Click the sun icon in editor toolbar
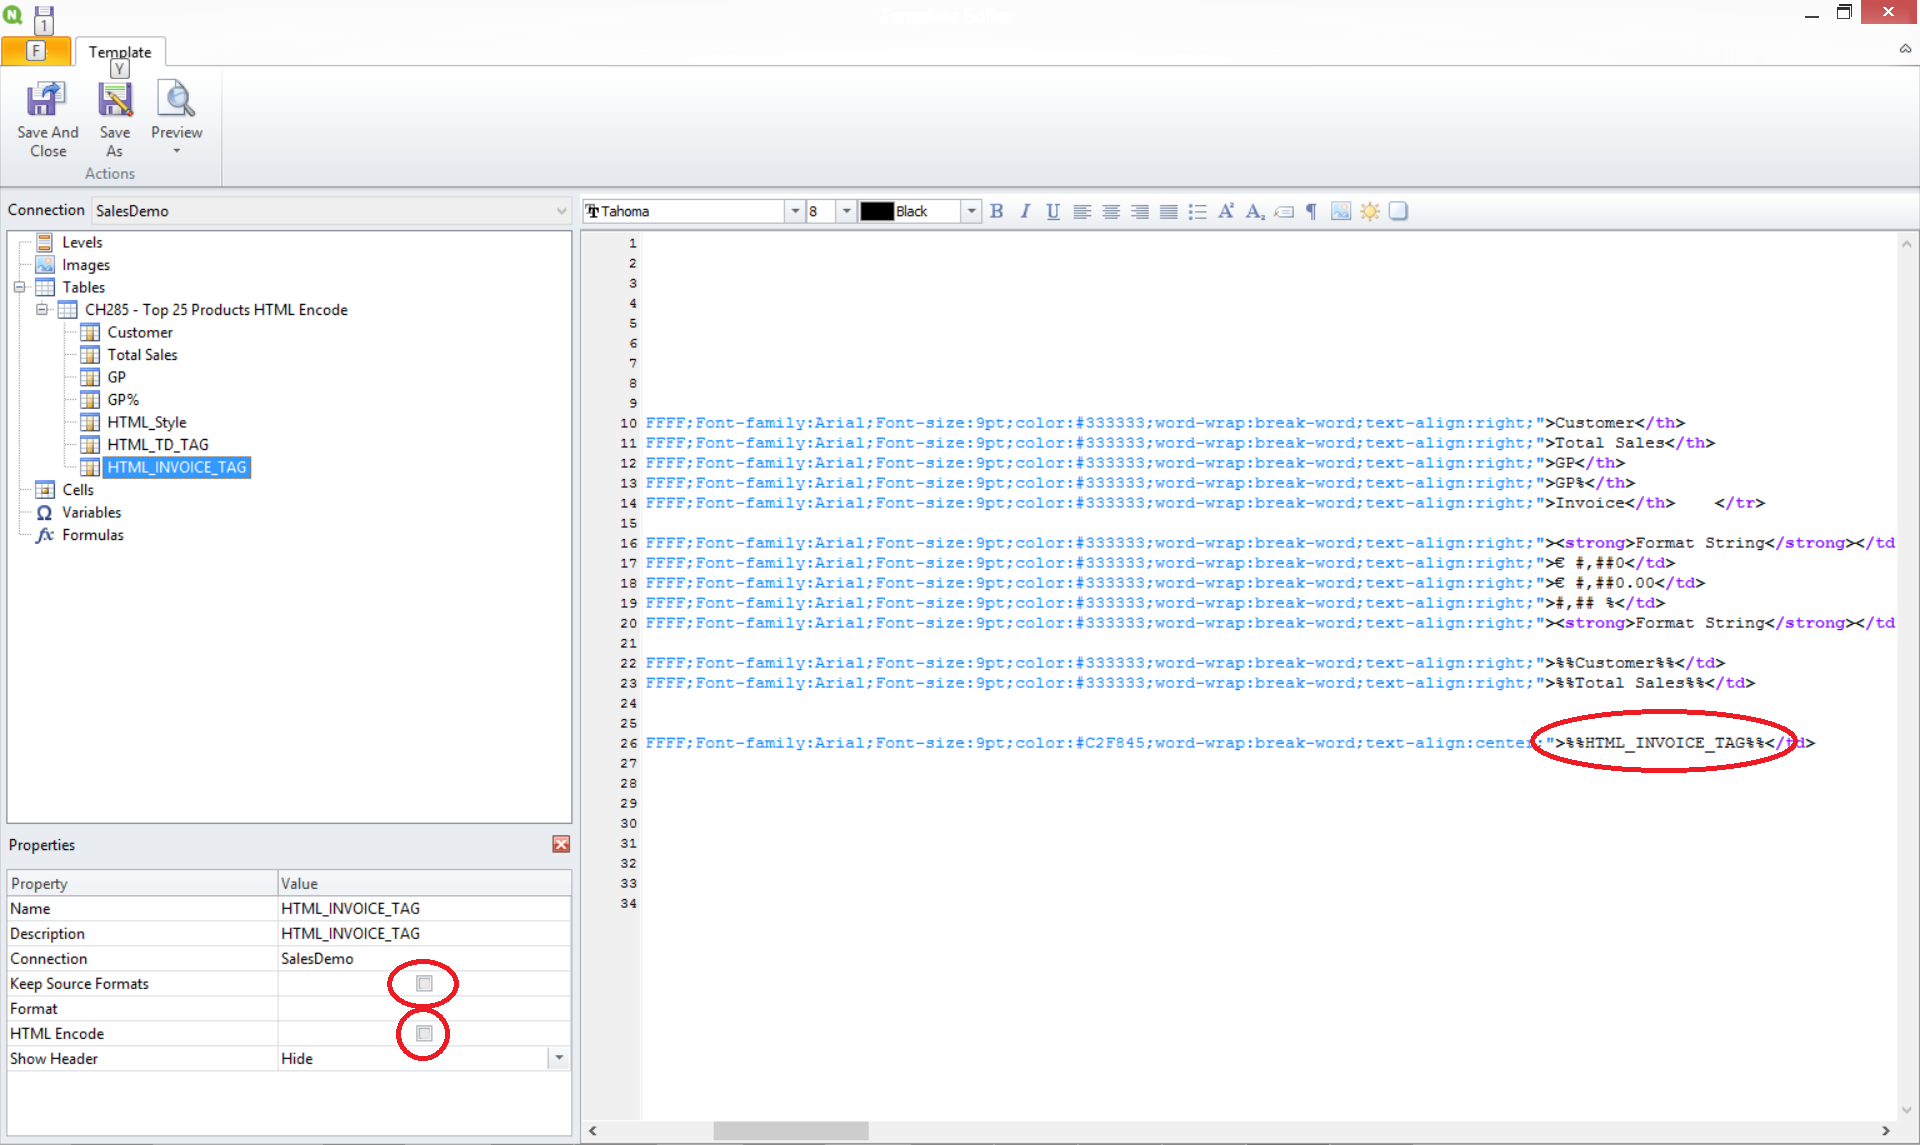Screen dimensions: 1920x1145 [x=1370, y=211]
